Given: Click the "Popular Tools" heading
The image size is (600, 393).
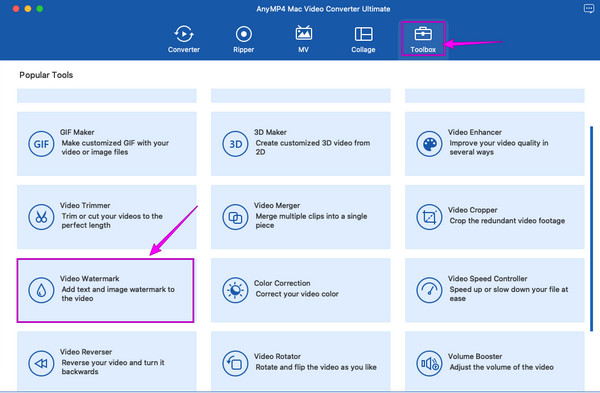Looking at the screenshot, I should point(46,75).
